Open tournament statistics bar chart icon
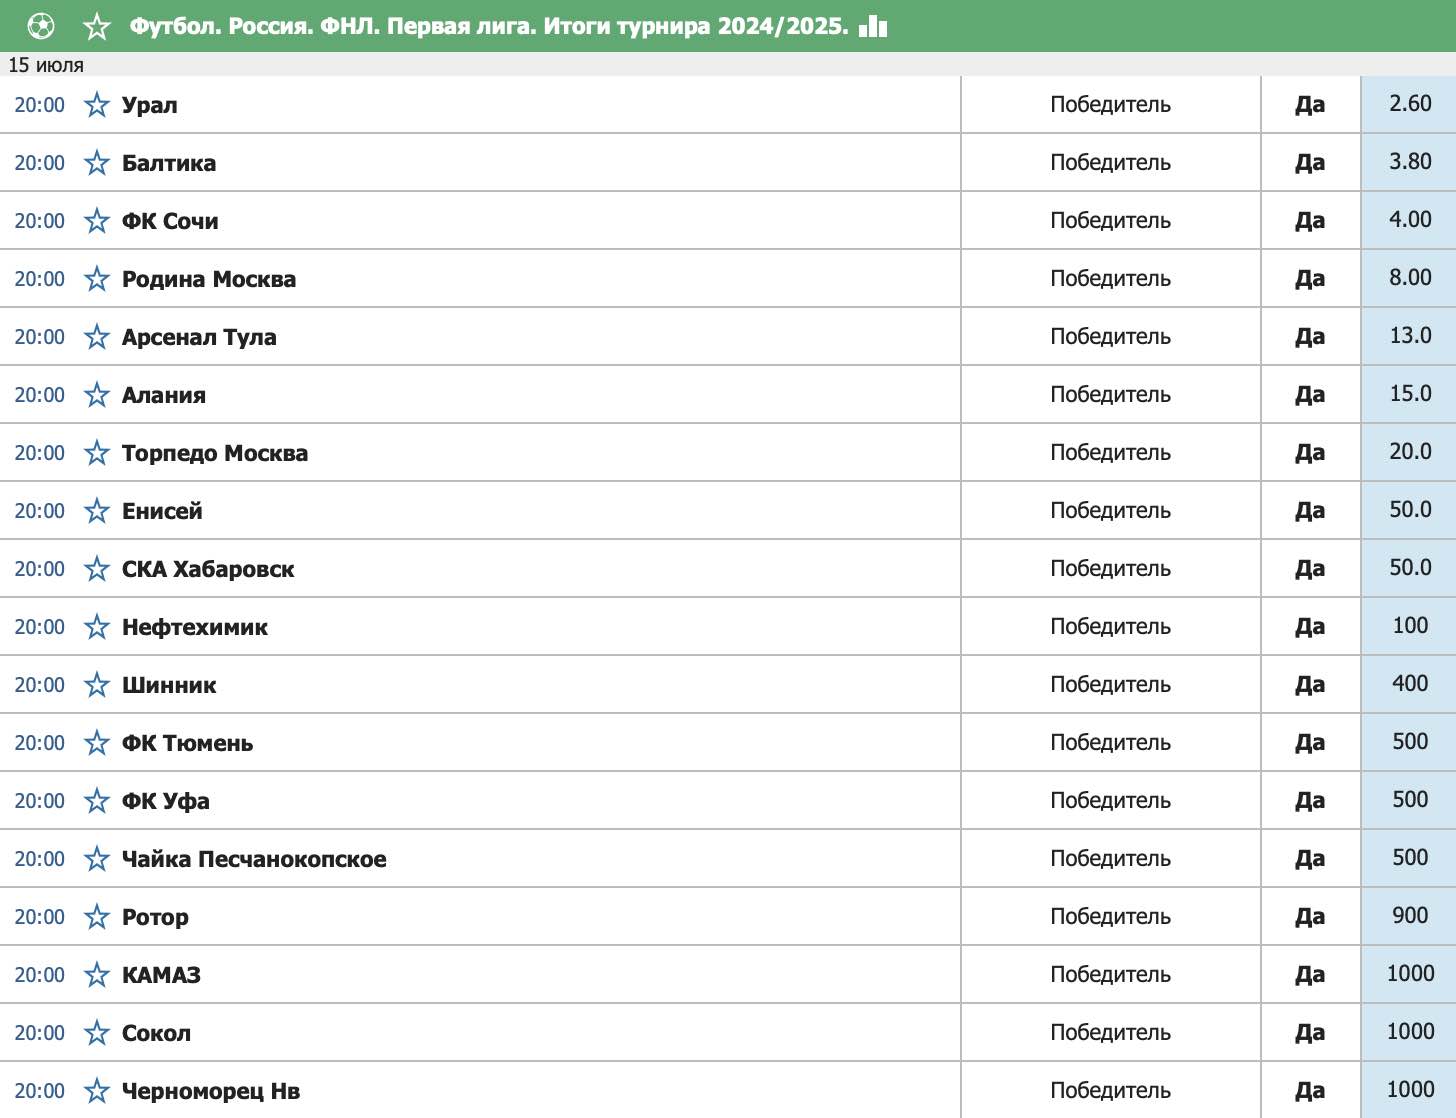Screen dimensions: 1456x1118 coord(873,26)
